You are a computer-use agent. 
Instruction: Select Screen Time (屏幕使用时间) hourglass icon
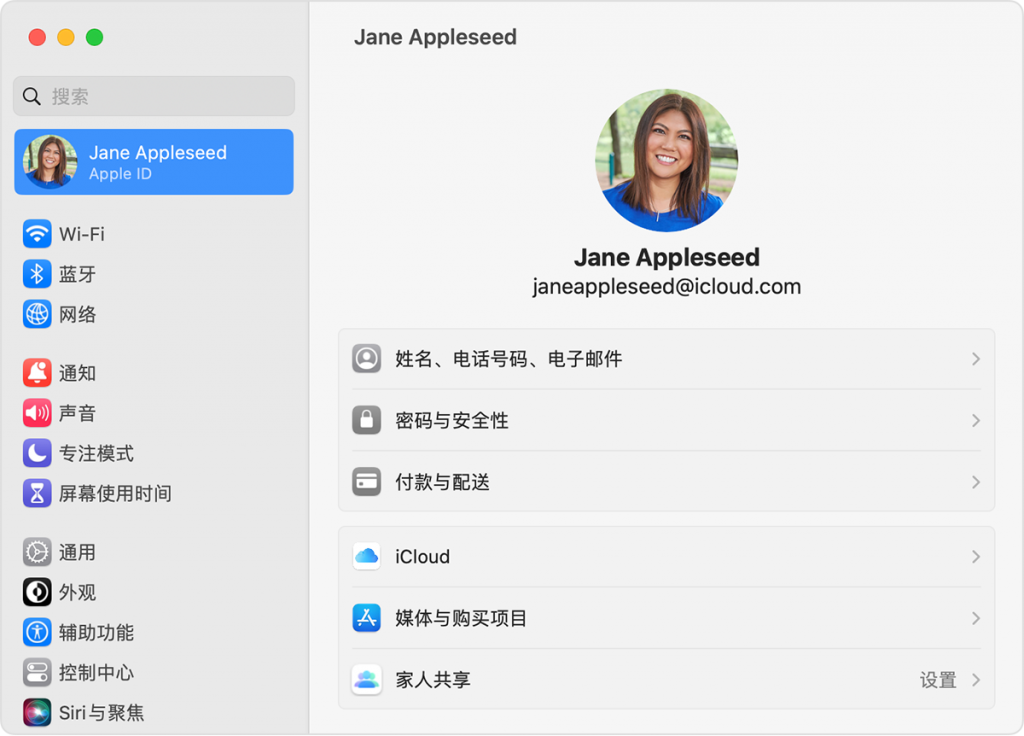coord(37,494)
